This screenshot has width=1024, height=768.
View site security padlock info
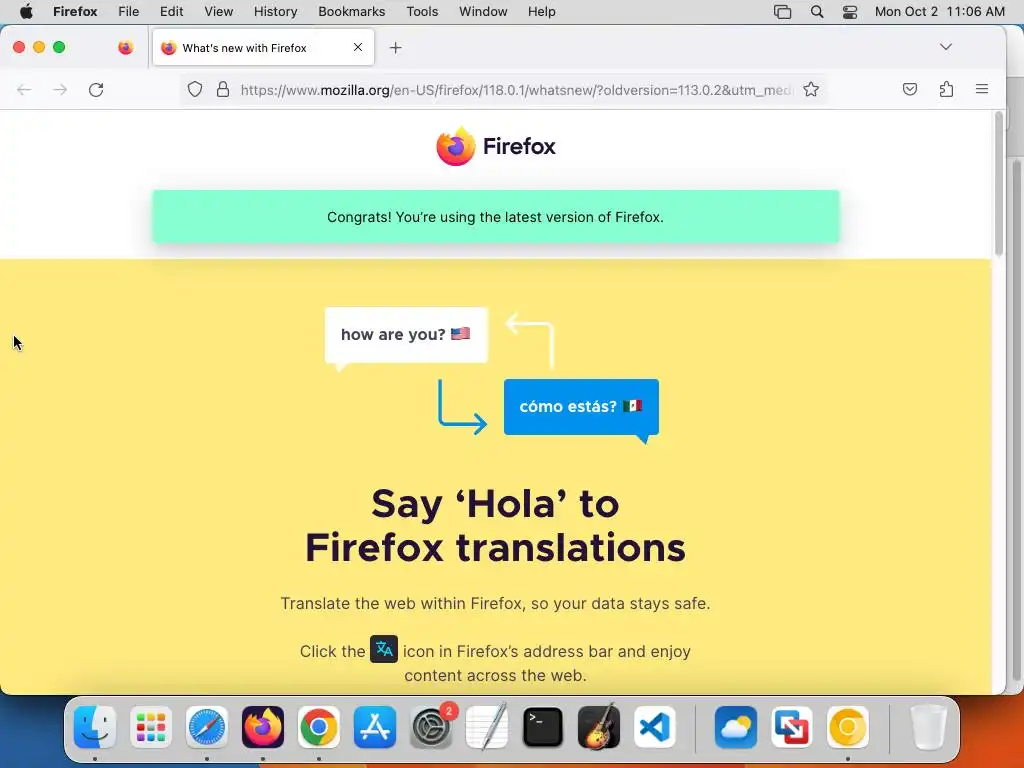[223, 89]
